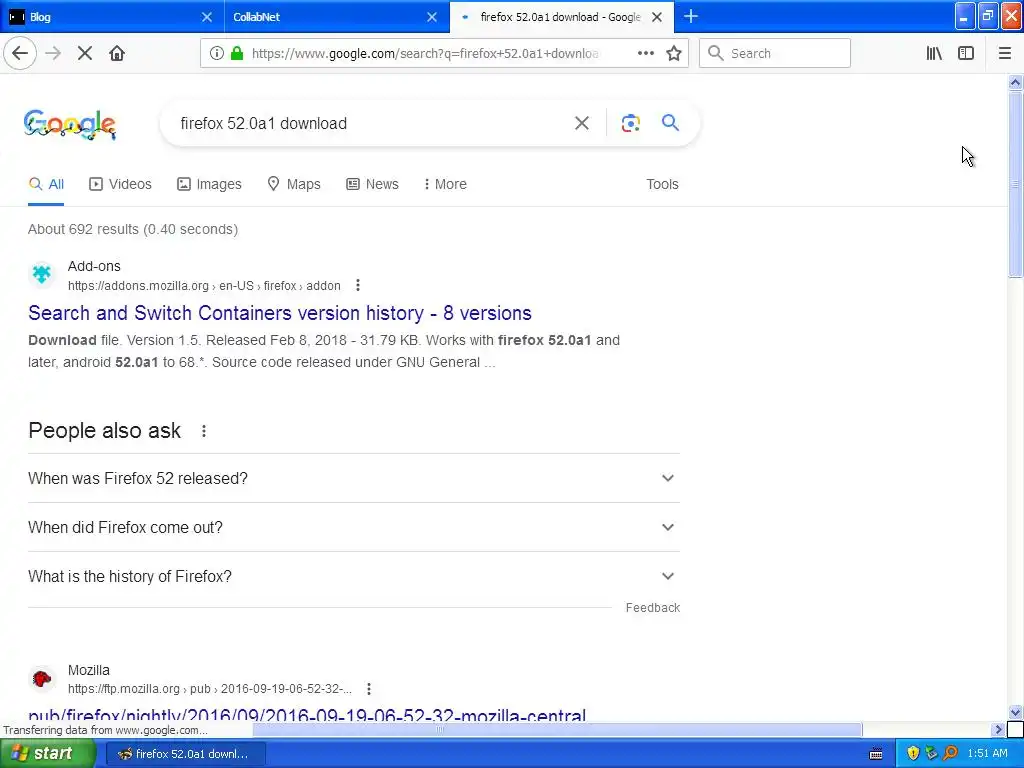Open a new tab with the plus icon
The image size is (1024, 768).
tap(691, 17)
